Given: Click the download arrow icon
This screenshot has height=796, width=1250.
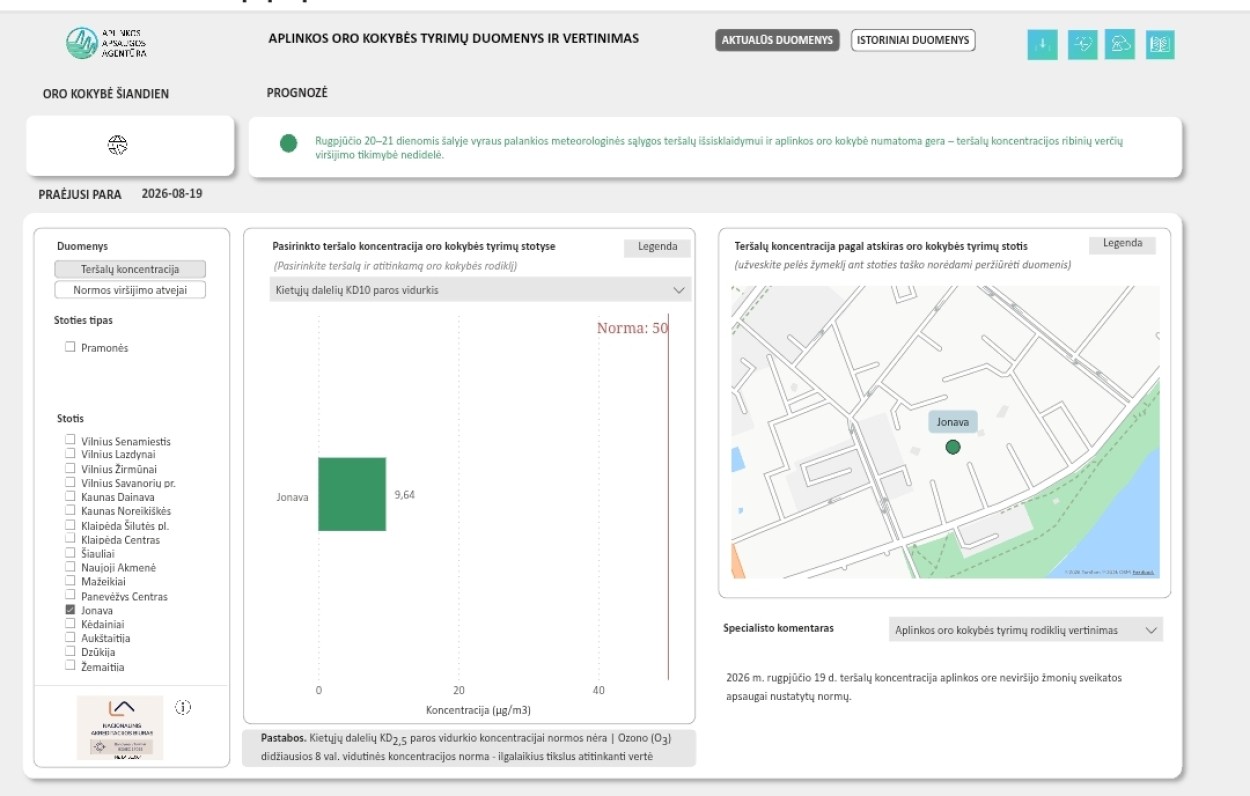Looking at the screenshot, I should pyautogui.click(x=1042, y=44).
